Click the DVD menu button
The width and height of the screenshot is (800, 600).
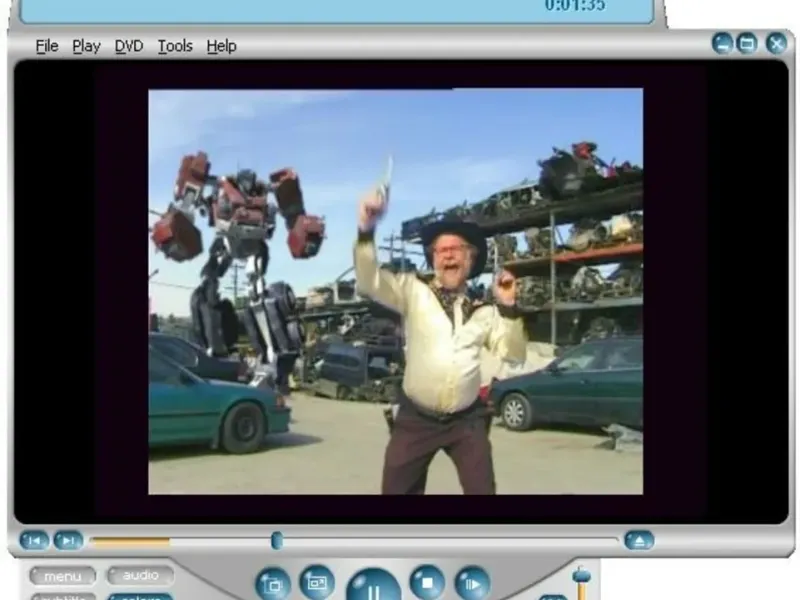pos(63,576)
